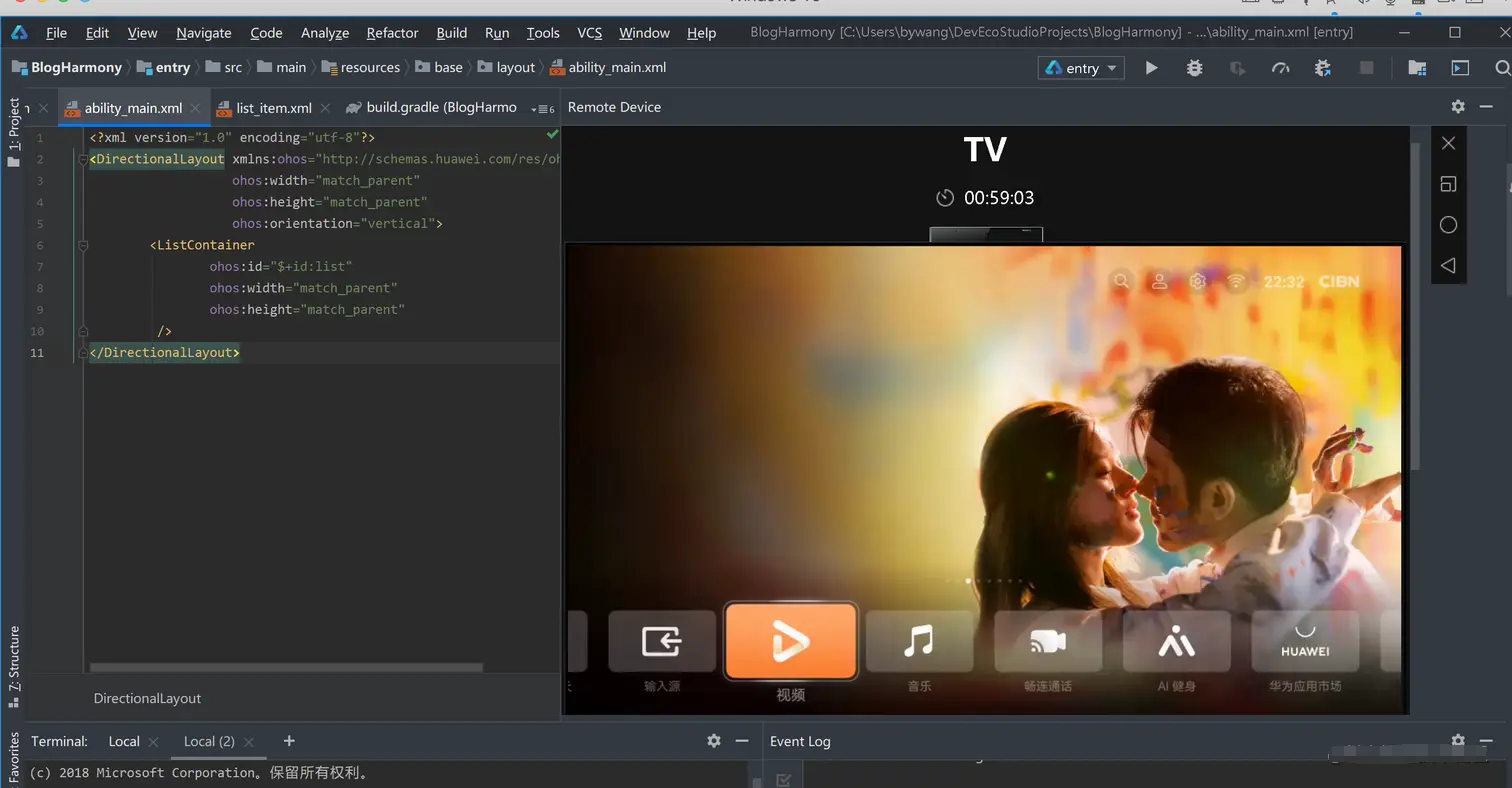This screenshot has height=788, width=1512.
Task: Close the list_item.xml tab
Action: 325,108
